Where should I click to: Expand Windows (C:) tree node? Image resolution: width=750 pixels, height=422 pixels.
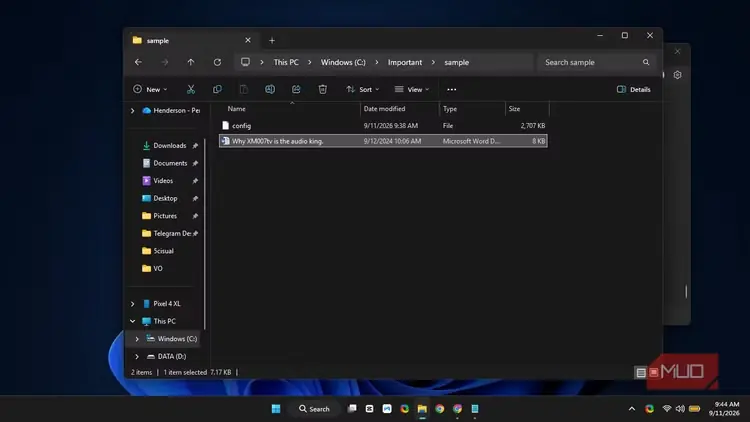(x=137, y=339)
